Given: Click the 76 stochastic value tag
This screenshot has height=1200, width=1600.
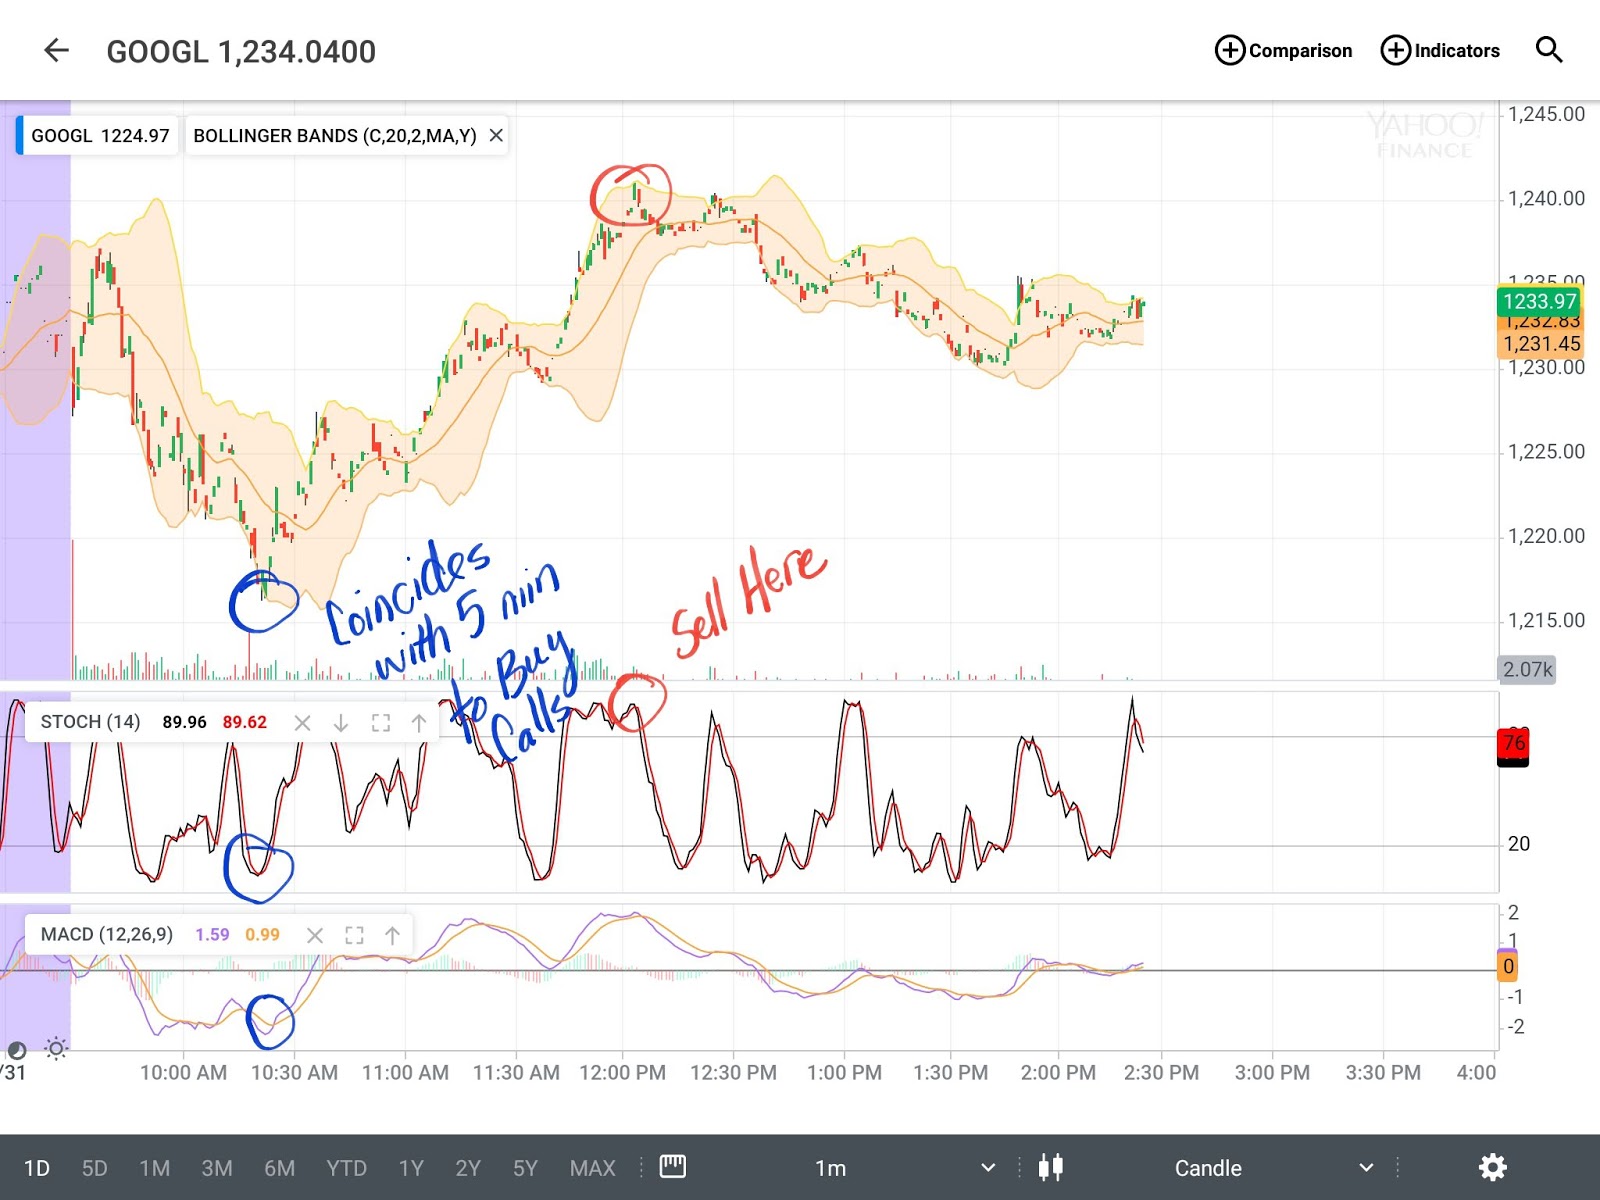Looking at the screenshot, I should click(x=1513, y=743).
